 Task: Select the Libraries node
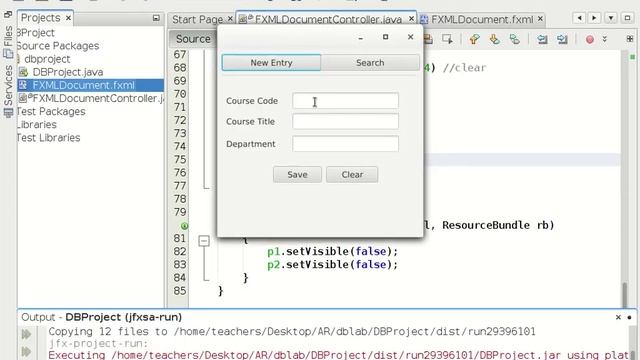[x=37, y=124]
